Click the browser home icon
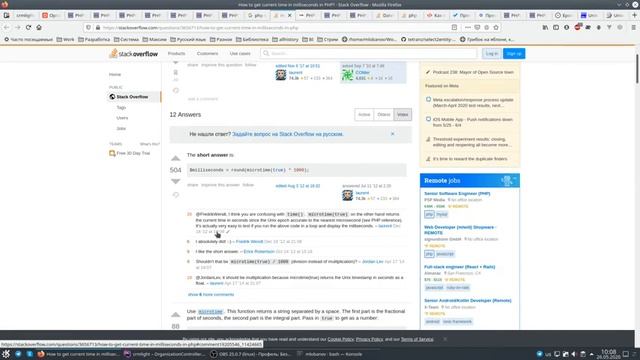This screenshot has width=640, height=360. pos(39,27)
